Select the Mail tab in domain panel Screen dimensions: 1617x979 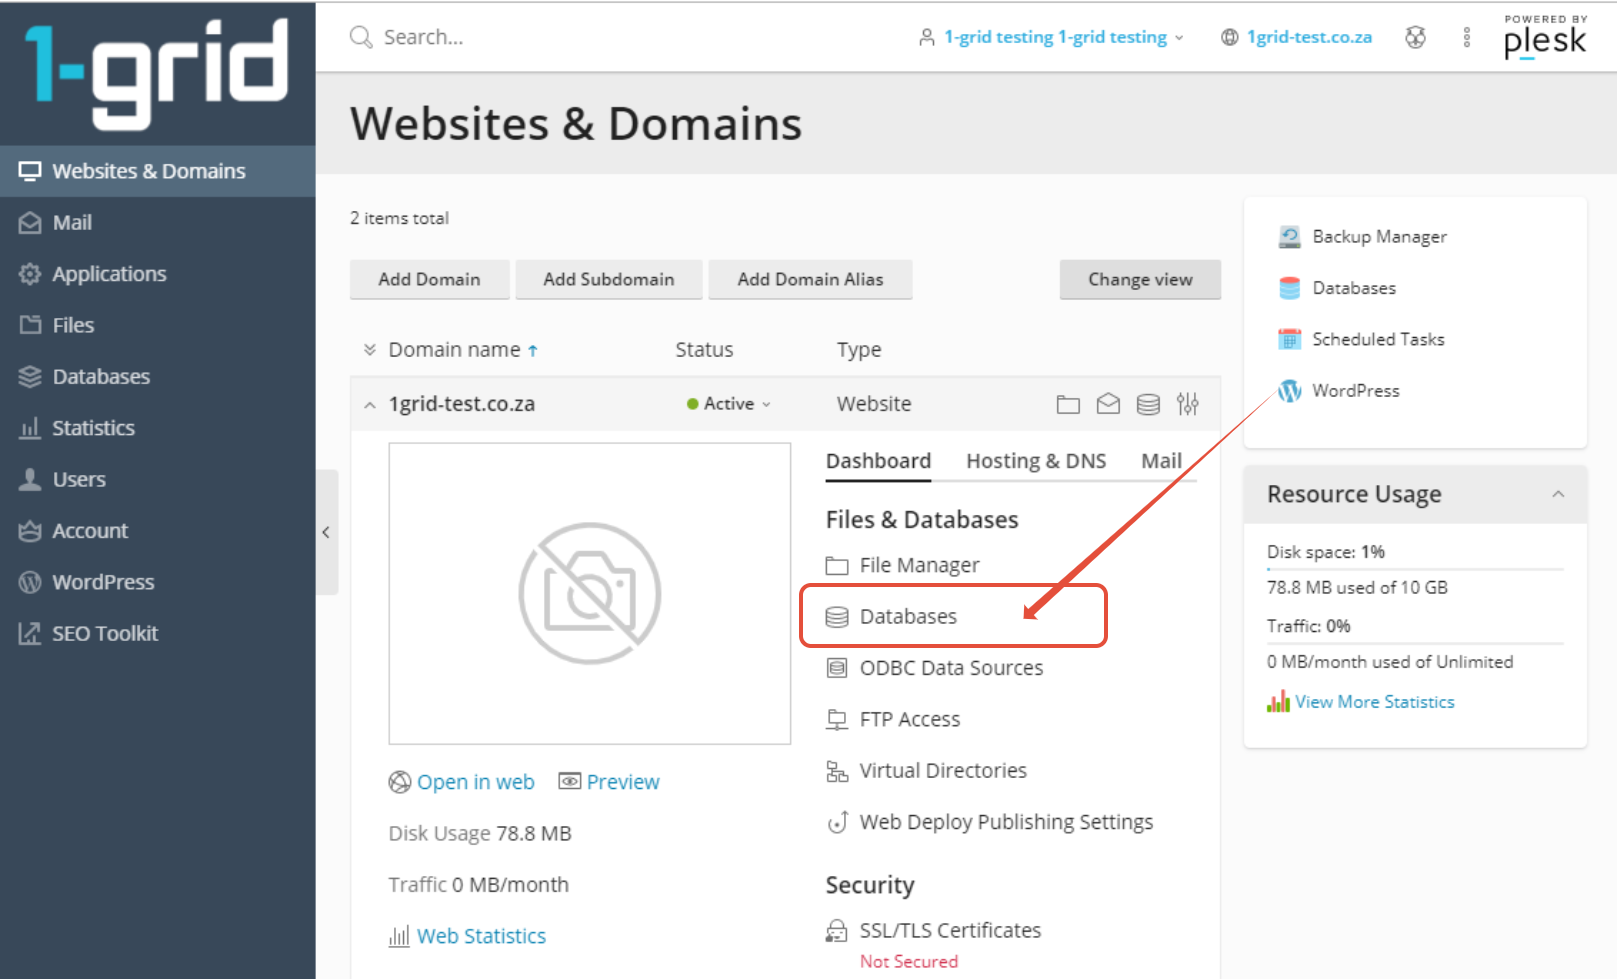(x=1161, y=461)
